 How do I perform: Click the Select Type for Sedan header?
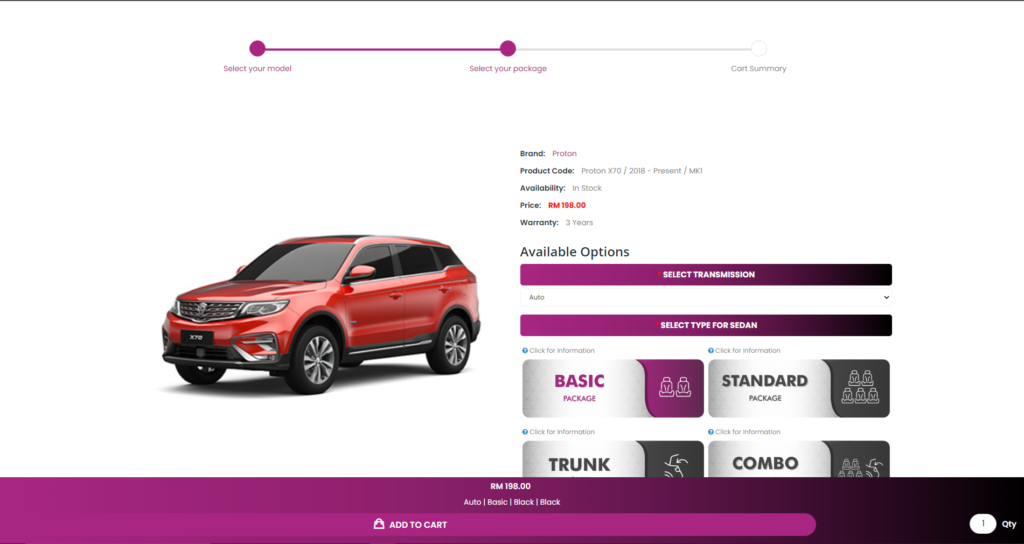(705, 325)
